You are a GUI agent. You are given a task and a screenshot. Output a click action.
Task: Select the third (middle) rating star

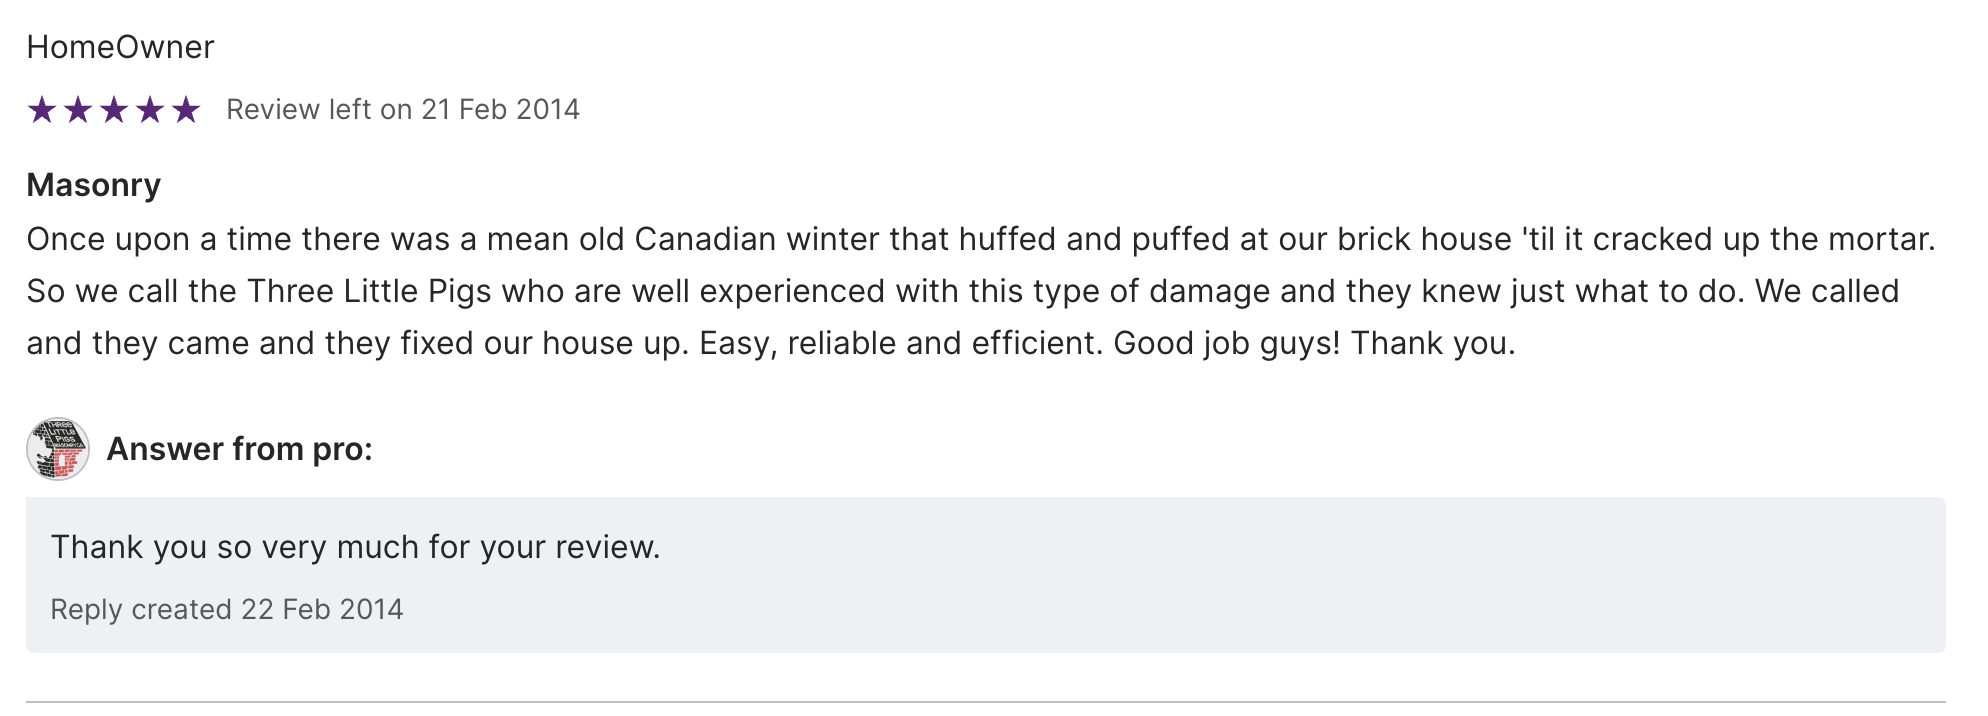pos(114,110)
